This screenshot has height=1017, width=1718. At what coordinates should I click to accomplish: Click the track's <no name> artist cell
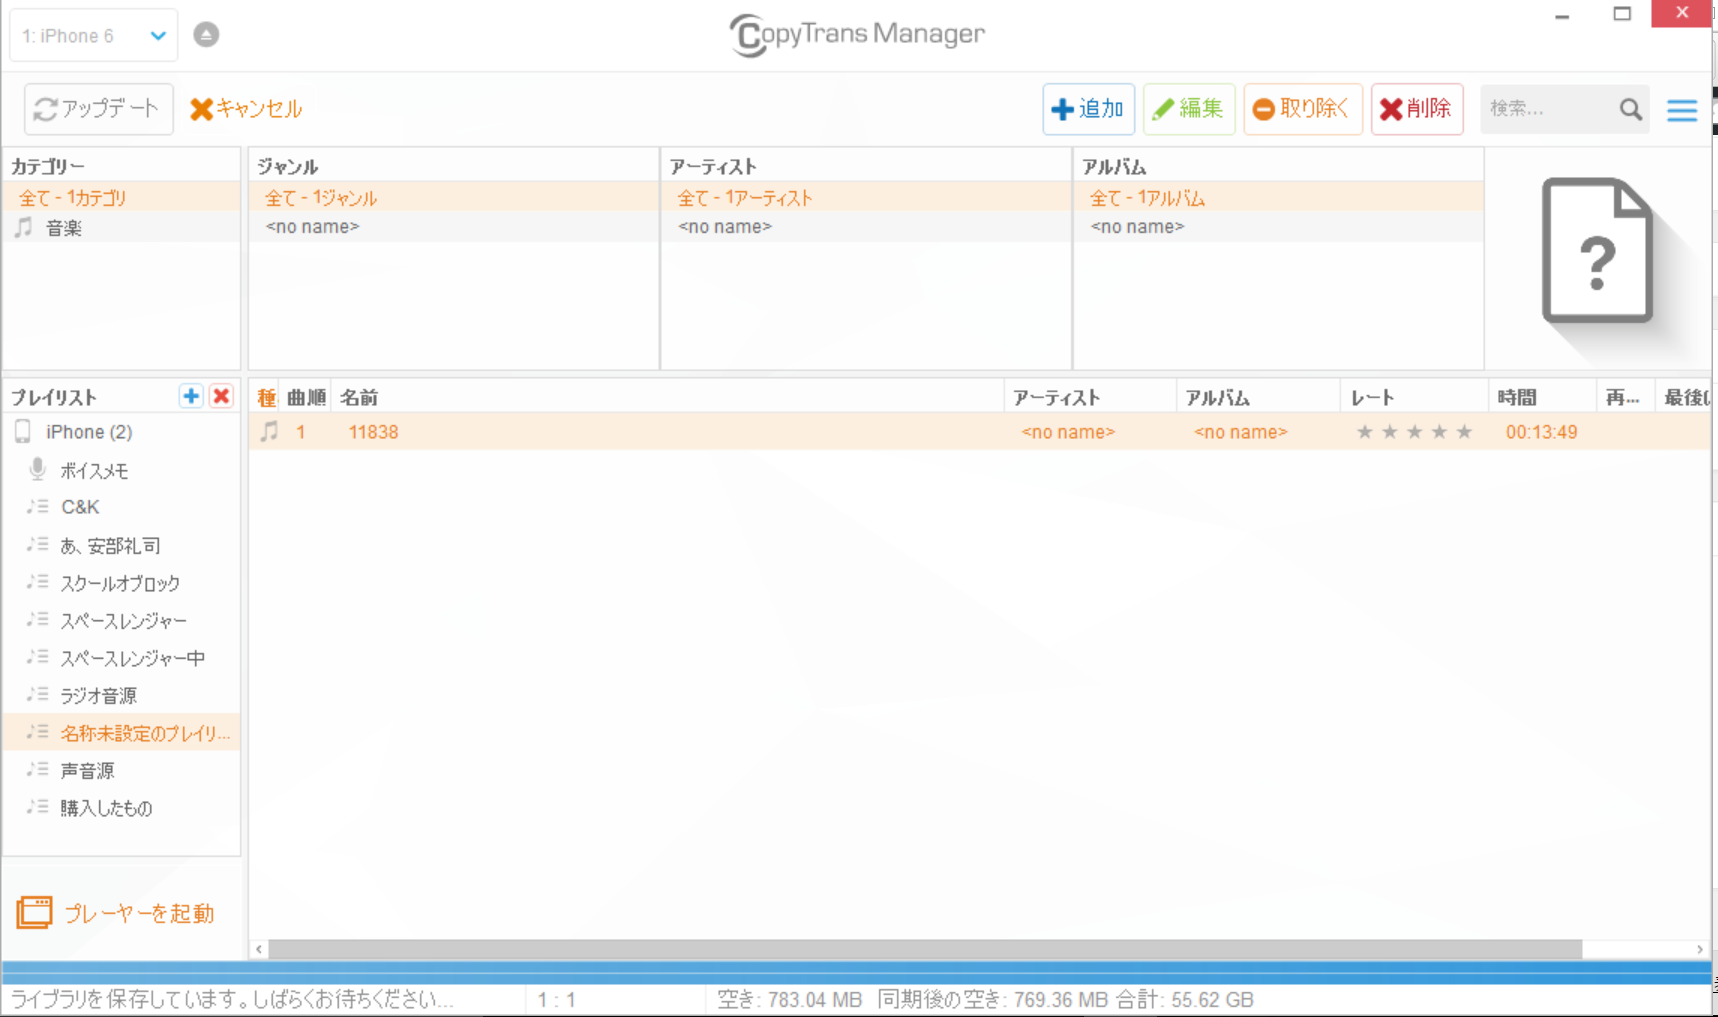1068,432
